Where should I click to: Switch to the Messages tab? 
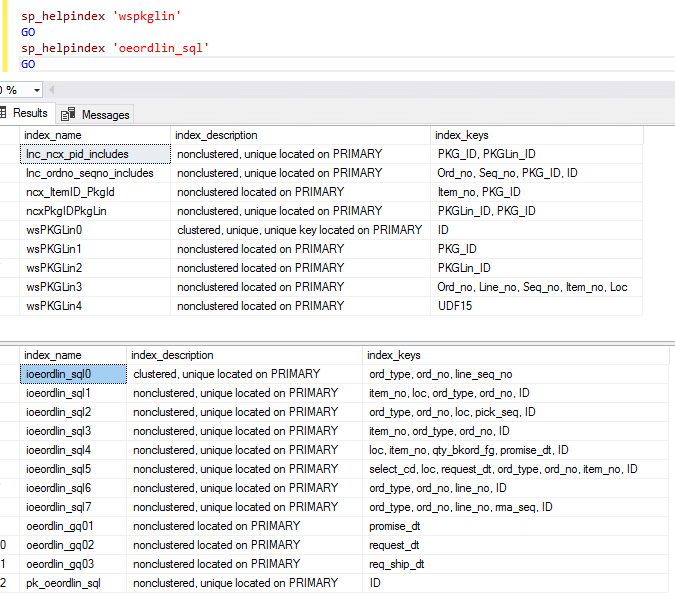[x=105, y=114]
